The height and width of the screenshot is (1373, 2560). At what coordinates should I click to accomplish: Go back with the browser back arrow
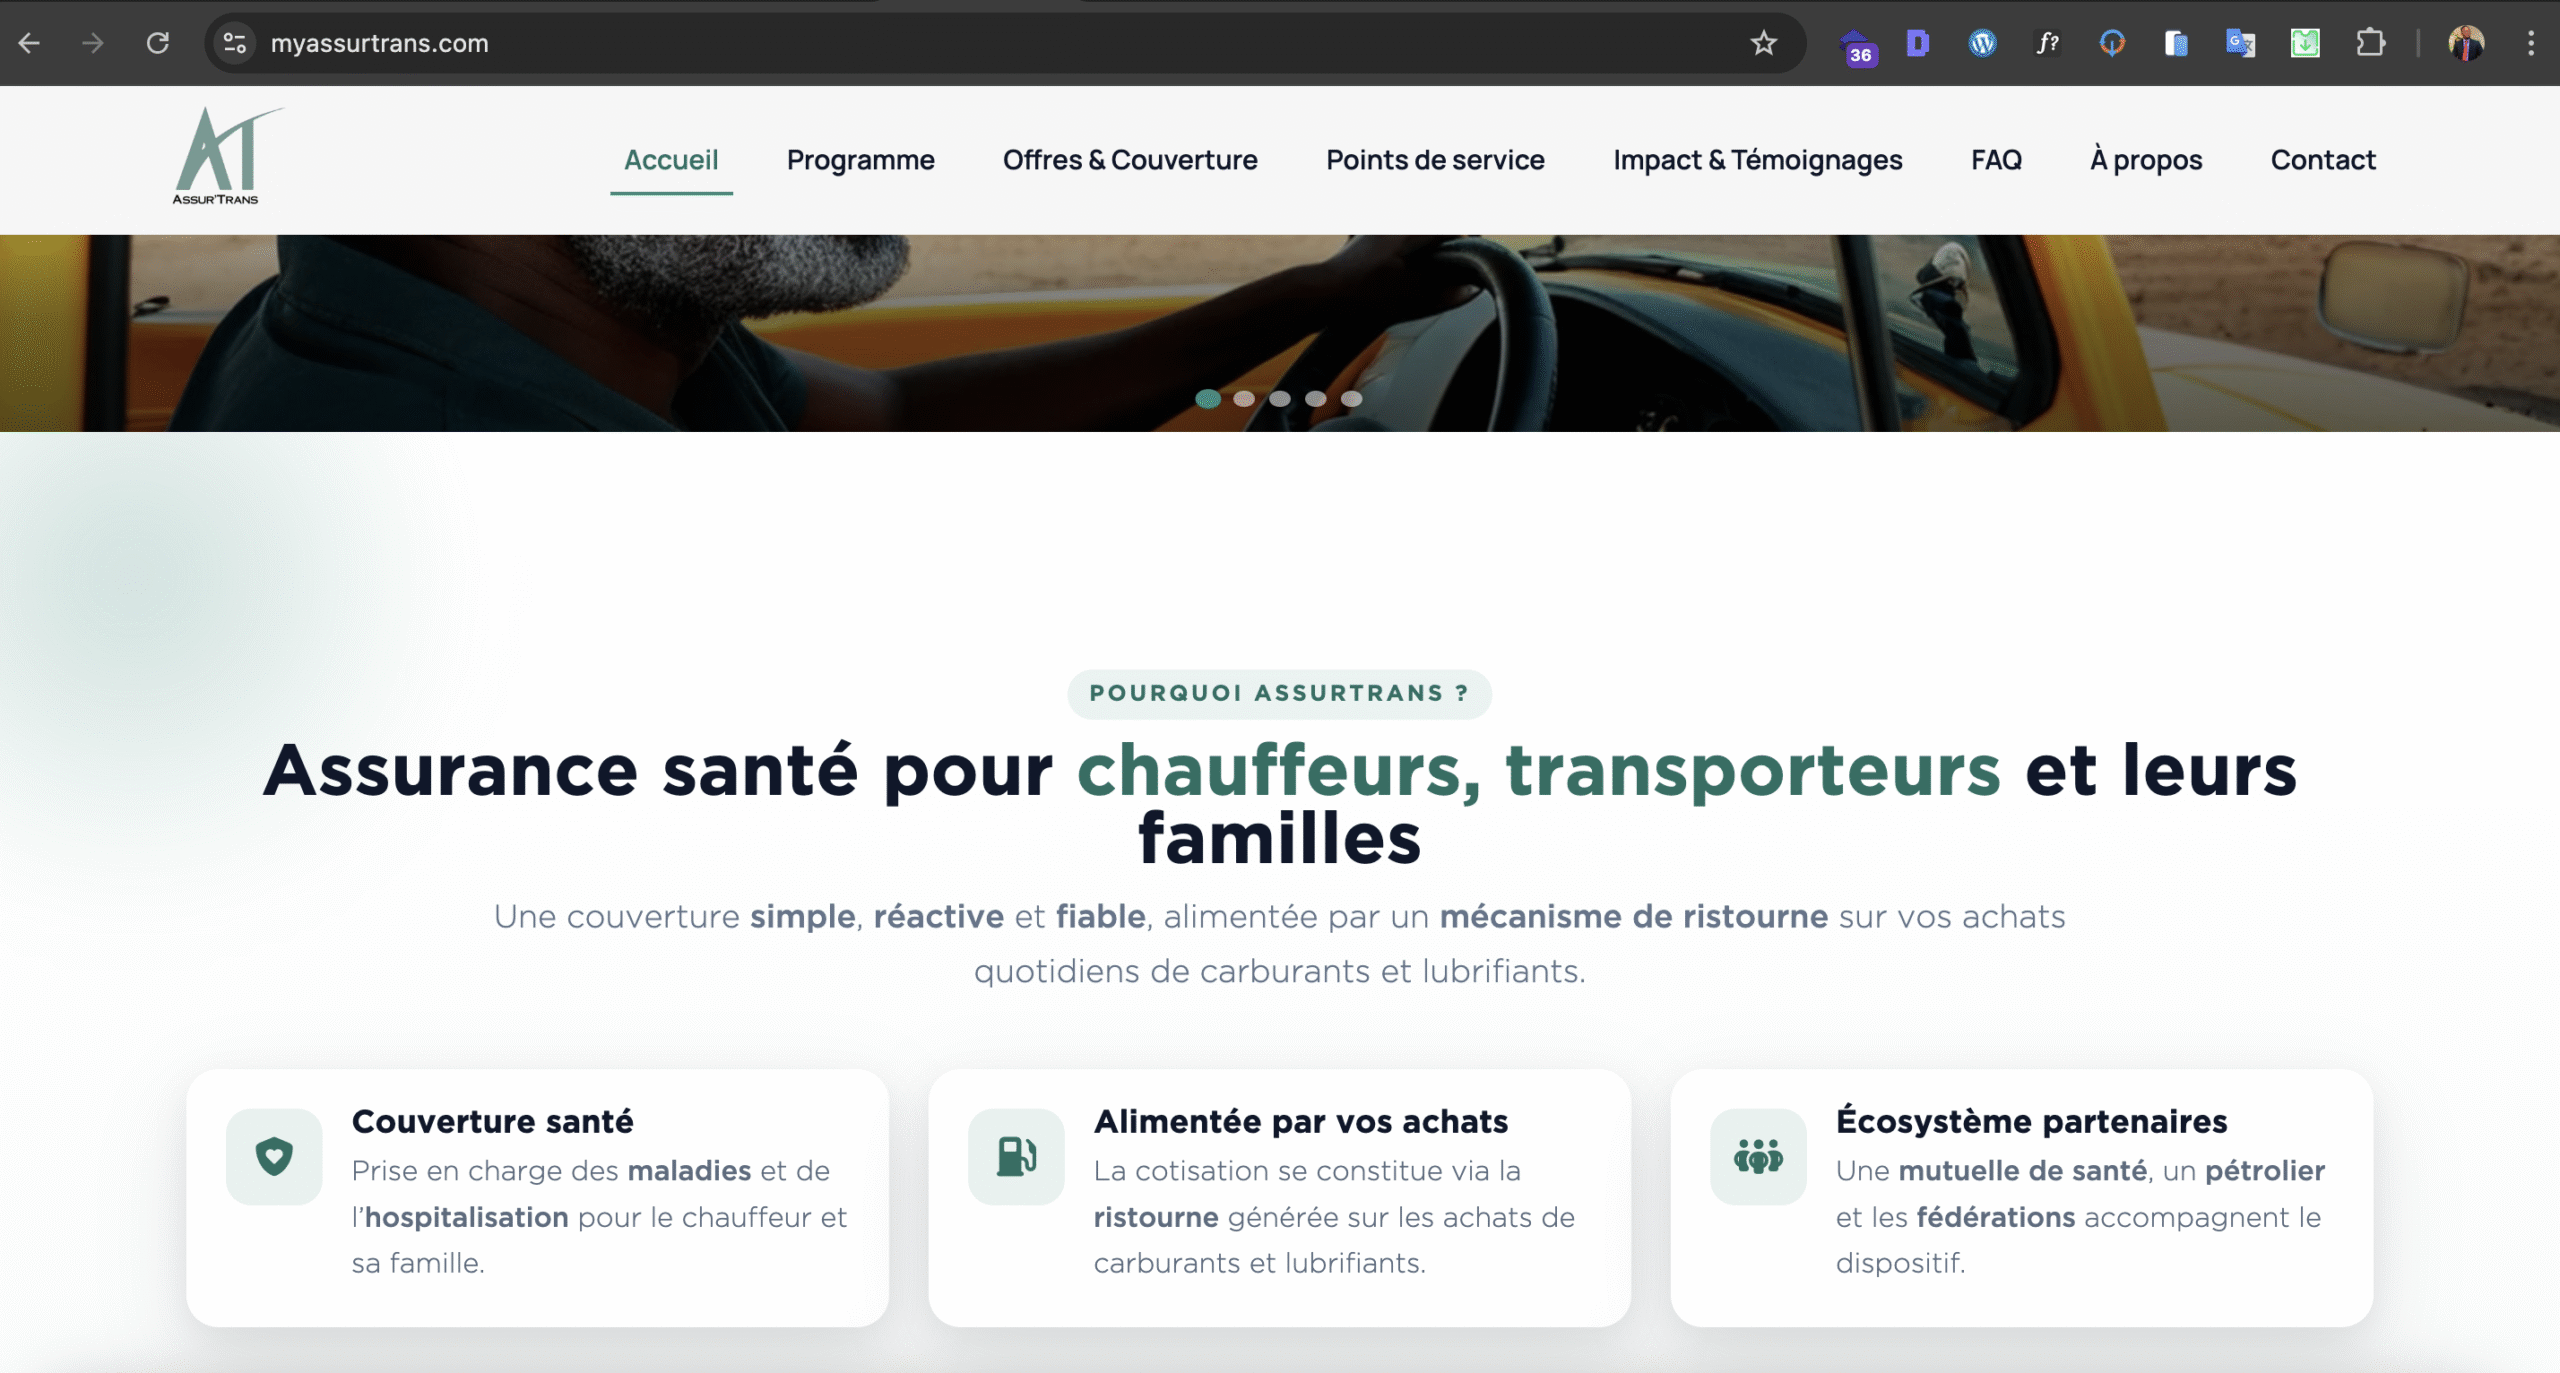29,43
